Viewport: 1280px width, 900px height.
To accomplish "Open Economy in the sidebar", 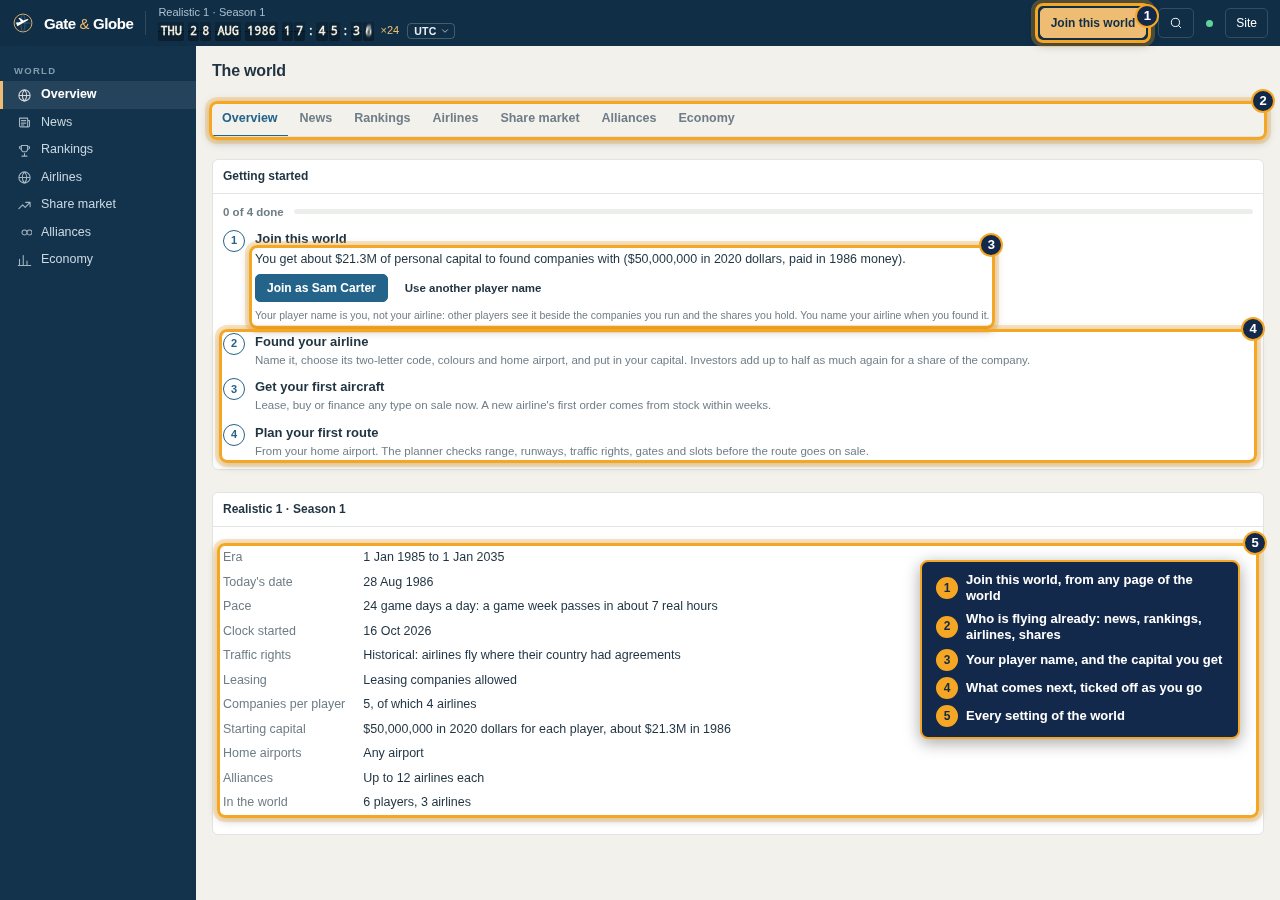I will pyautogui.click(x=98, y=259).
